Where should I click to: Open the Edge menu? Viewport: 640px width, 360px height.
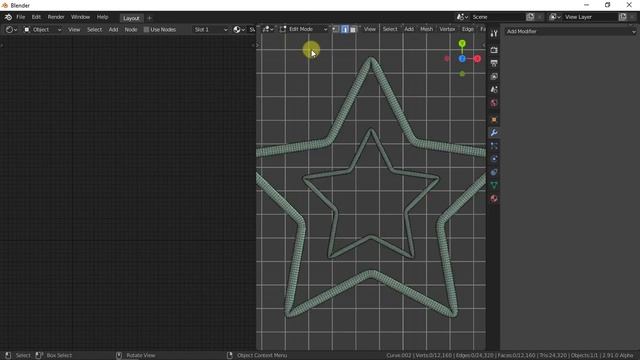coord(468,29)
